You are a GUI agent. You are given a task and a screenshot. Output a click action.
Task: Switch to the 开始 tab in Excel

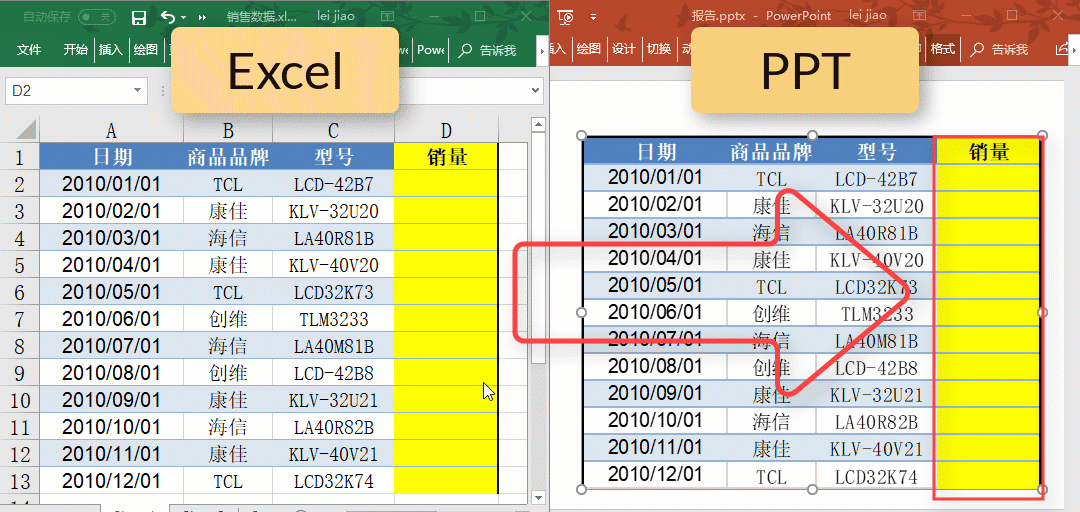tap(76, 50)
